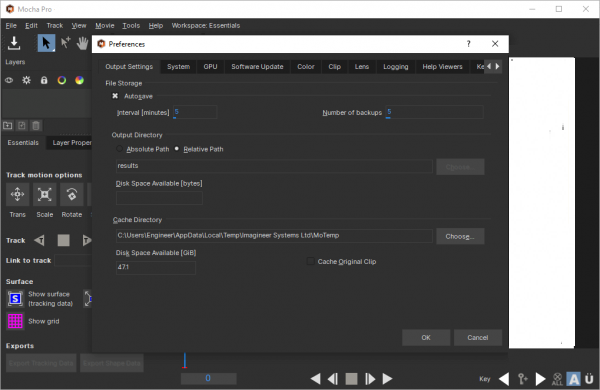The width and height of the screenshot is (600, 390).
Task: Click the Save project download icon
Action: (14, 43)
